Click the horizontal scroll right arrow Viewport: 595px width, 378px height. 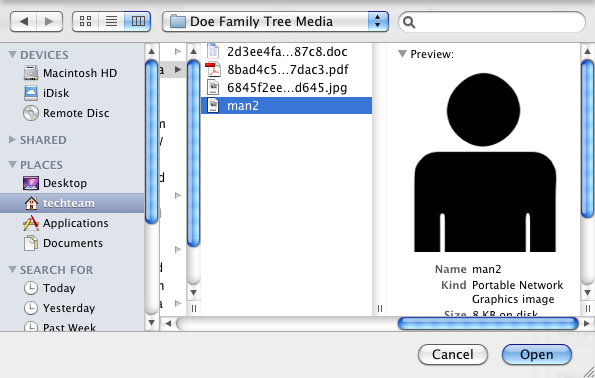pos(587,324)
